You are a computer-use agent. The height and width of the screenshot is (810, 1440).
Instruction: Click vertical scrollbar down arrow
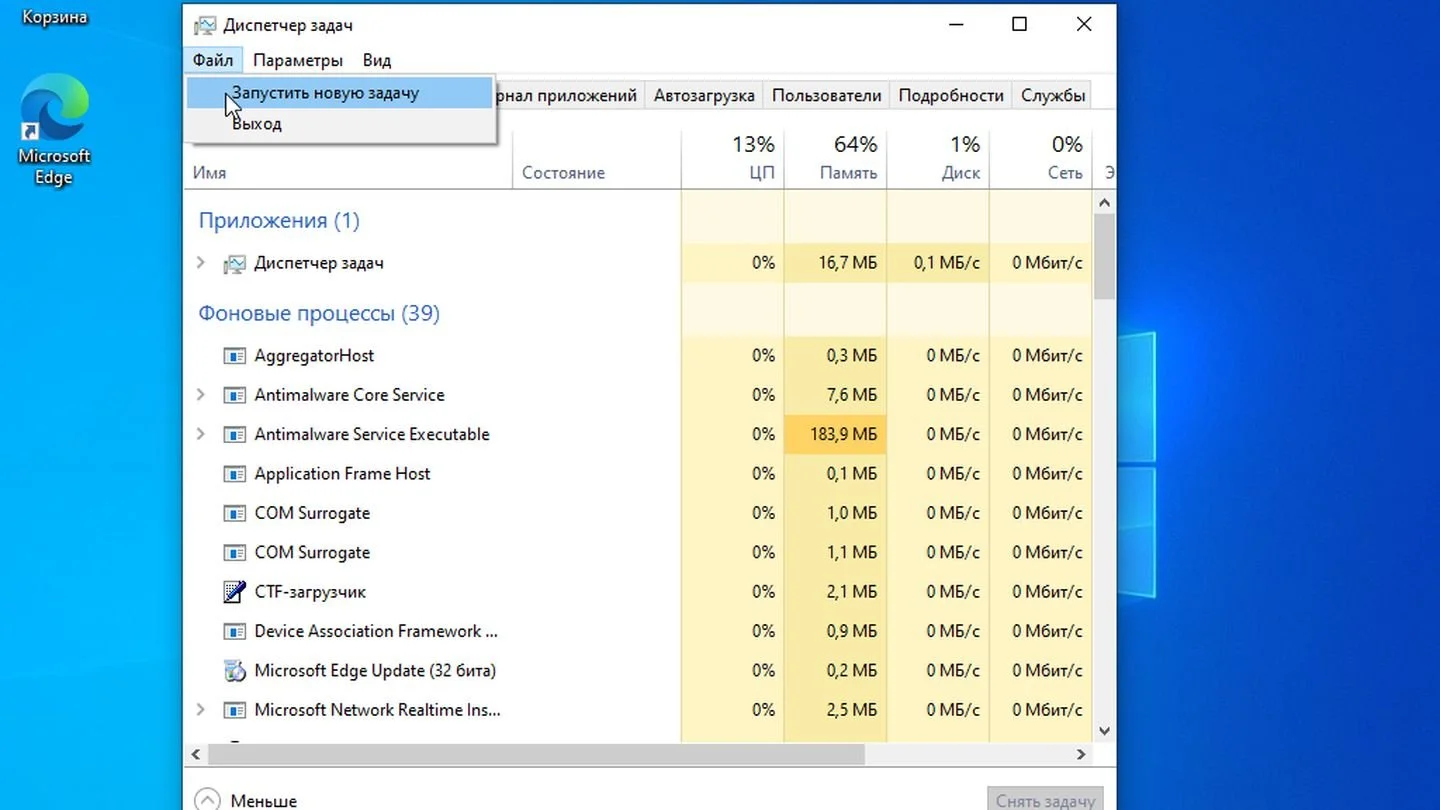coord(1105,731)
